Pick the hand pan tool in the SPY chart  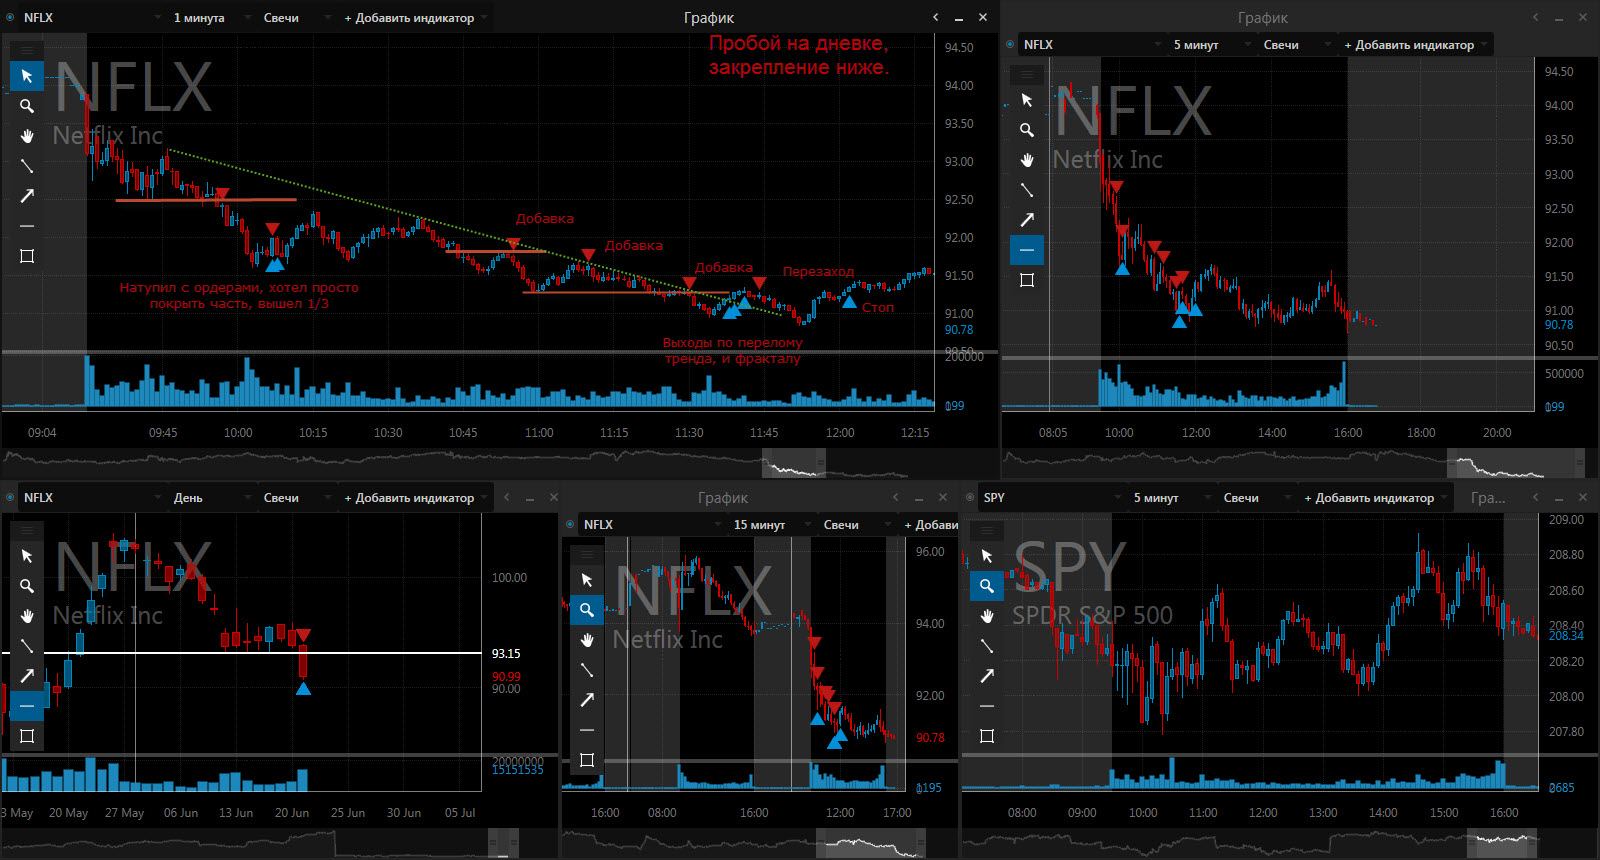click(987, 616)
